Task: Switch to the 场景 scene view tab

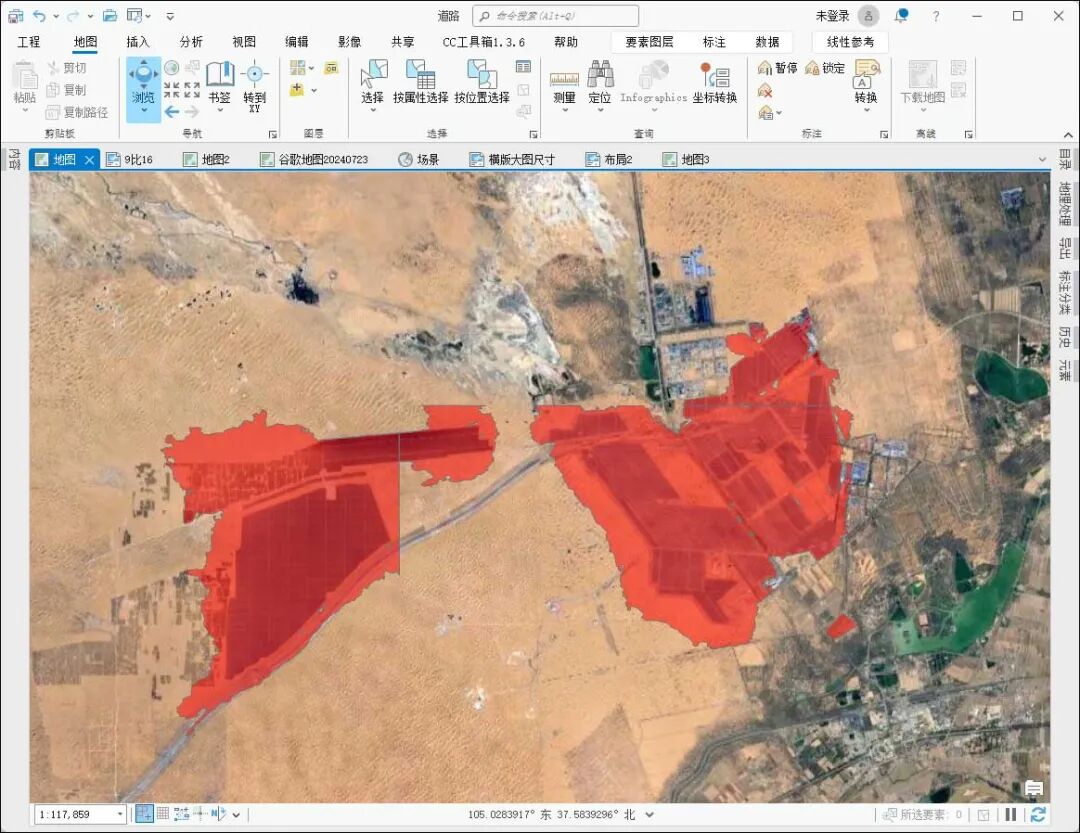Action: pos(419,159)
